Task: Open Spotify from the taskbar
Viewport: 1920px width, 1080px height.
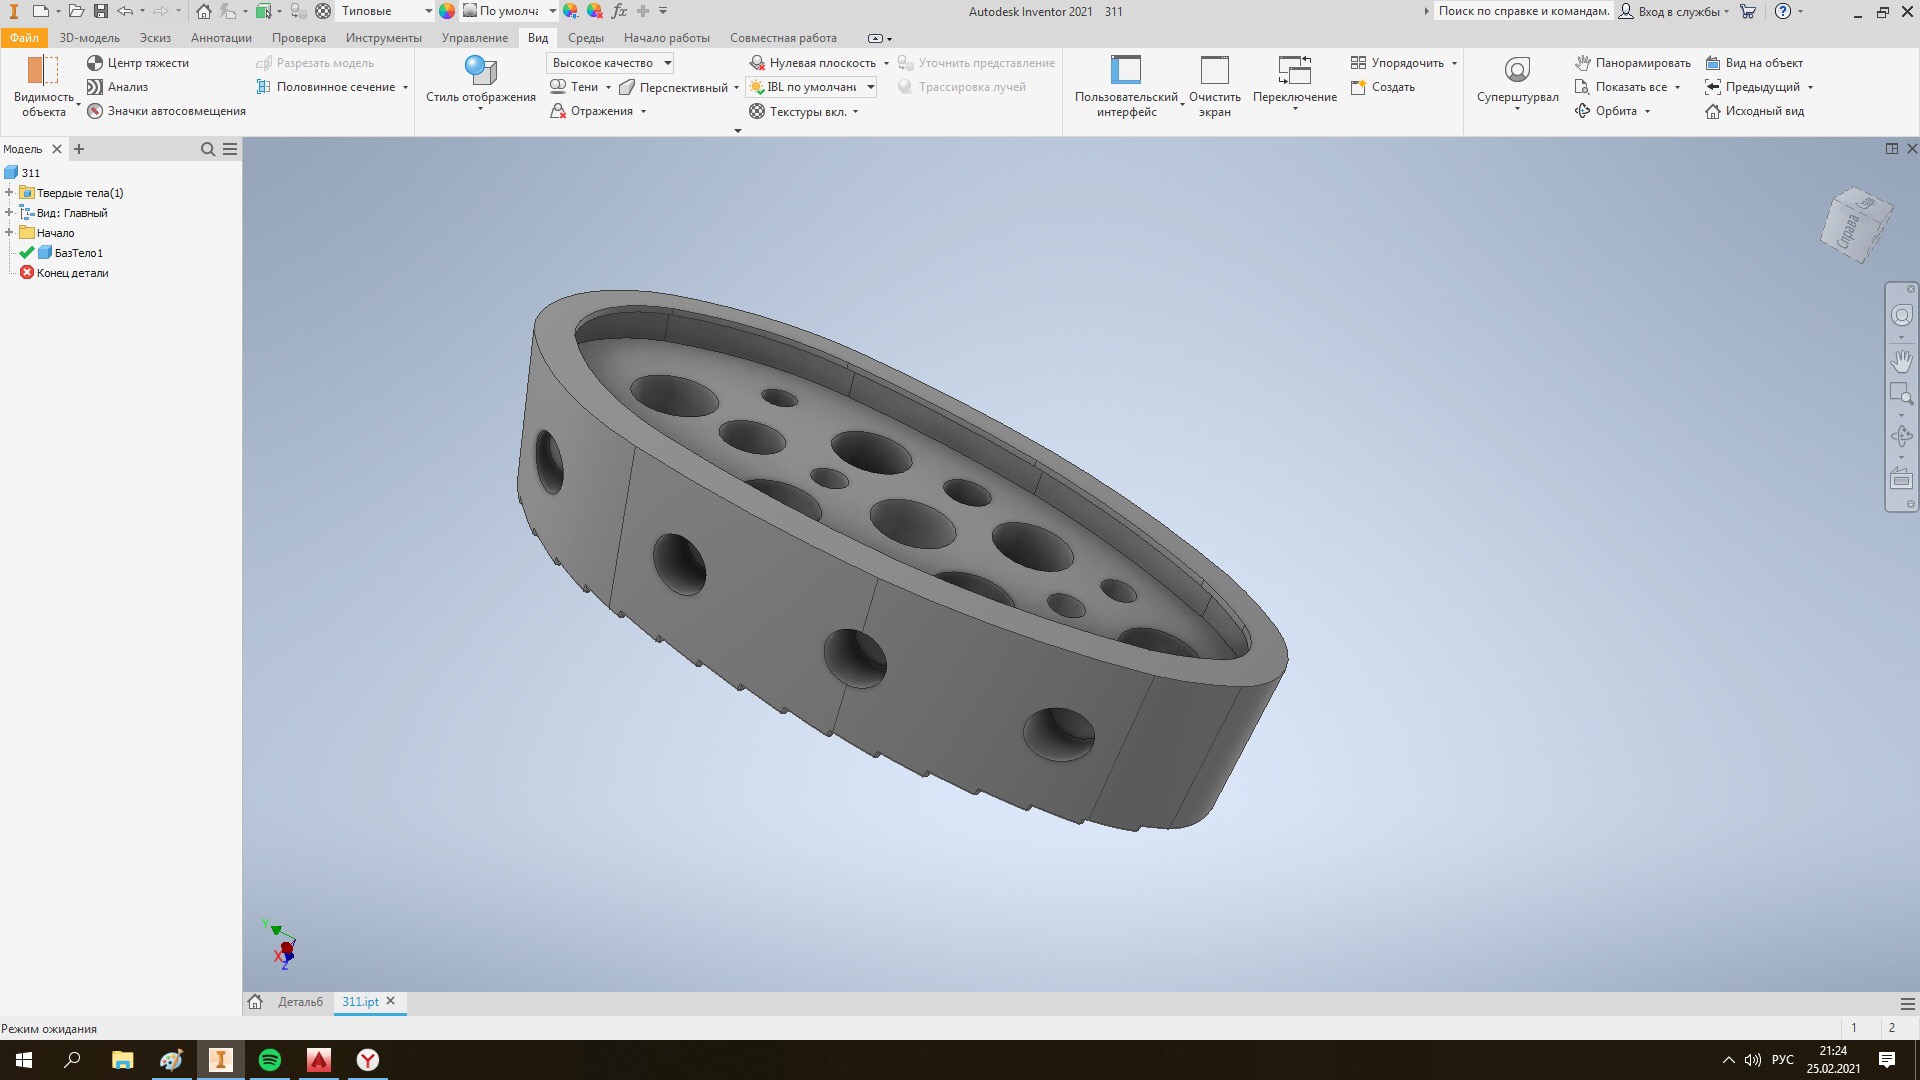Action: (270, 1060)
